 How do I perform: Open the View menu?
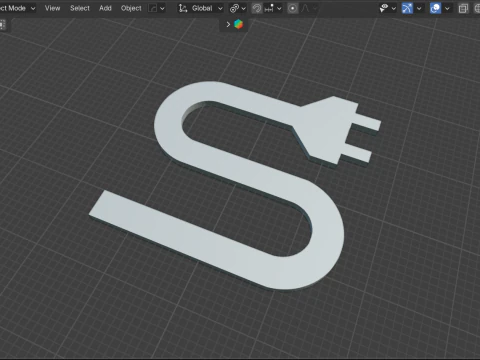coord(52,8)
